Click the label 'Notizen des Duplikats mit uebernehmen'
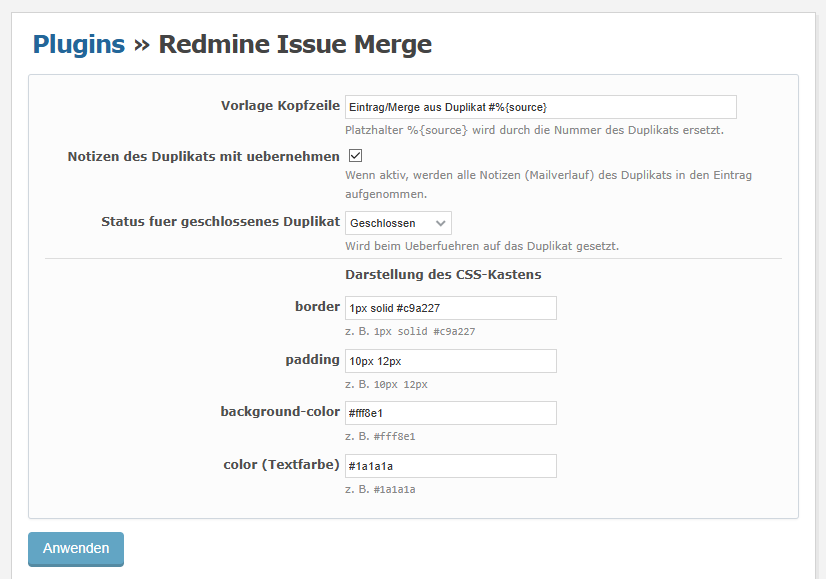Viewport: 826px width, 579px height. click(203, 156)
